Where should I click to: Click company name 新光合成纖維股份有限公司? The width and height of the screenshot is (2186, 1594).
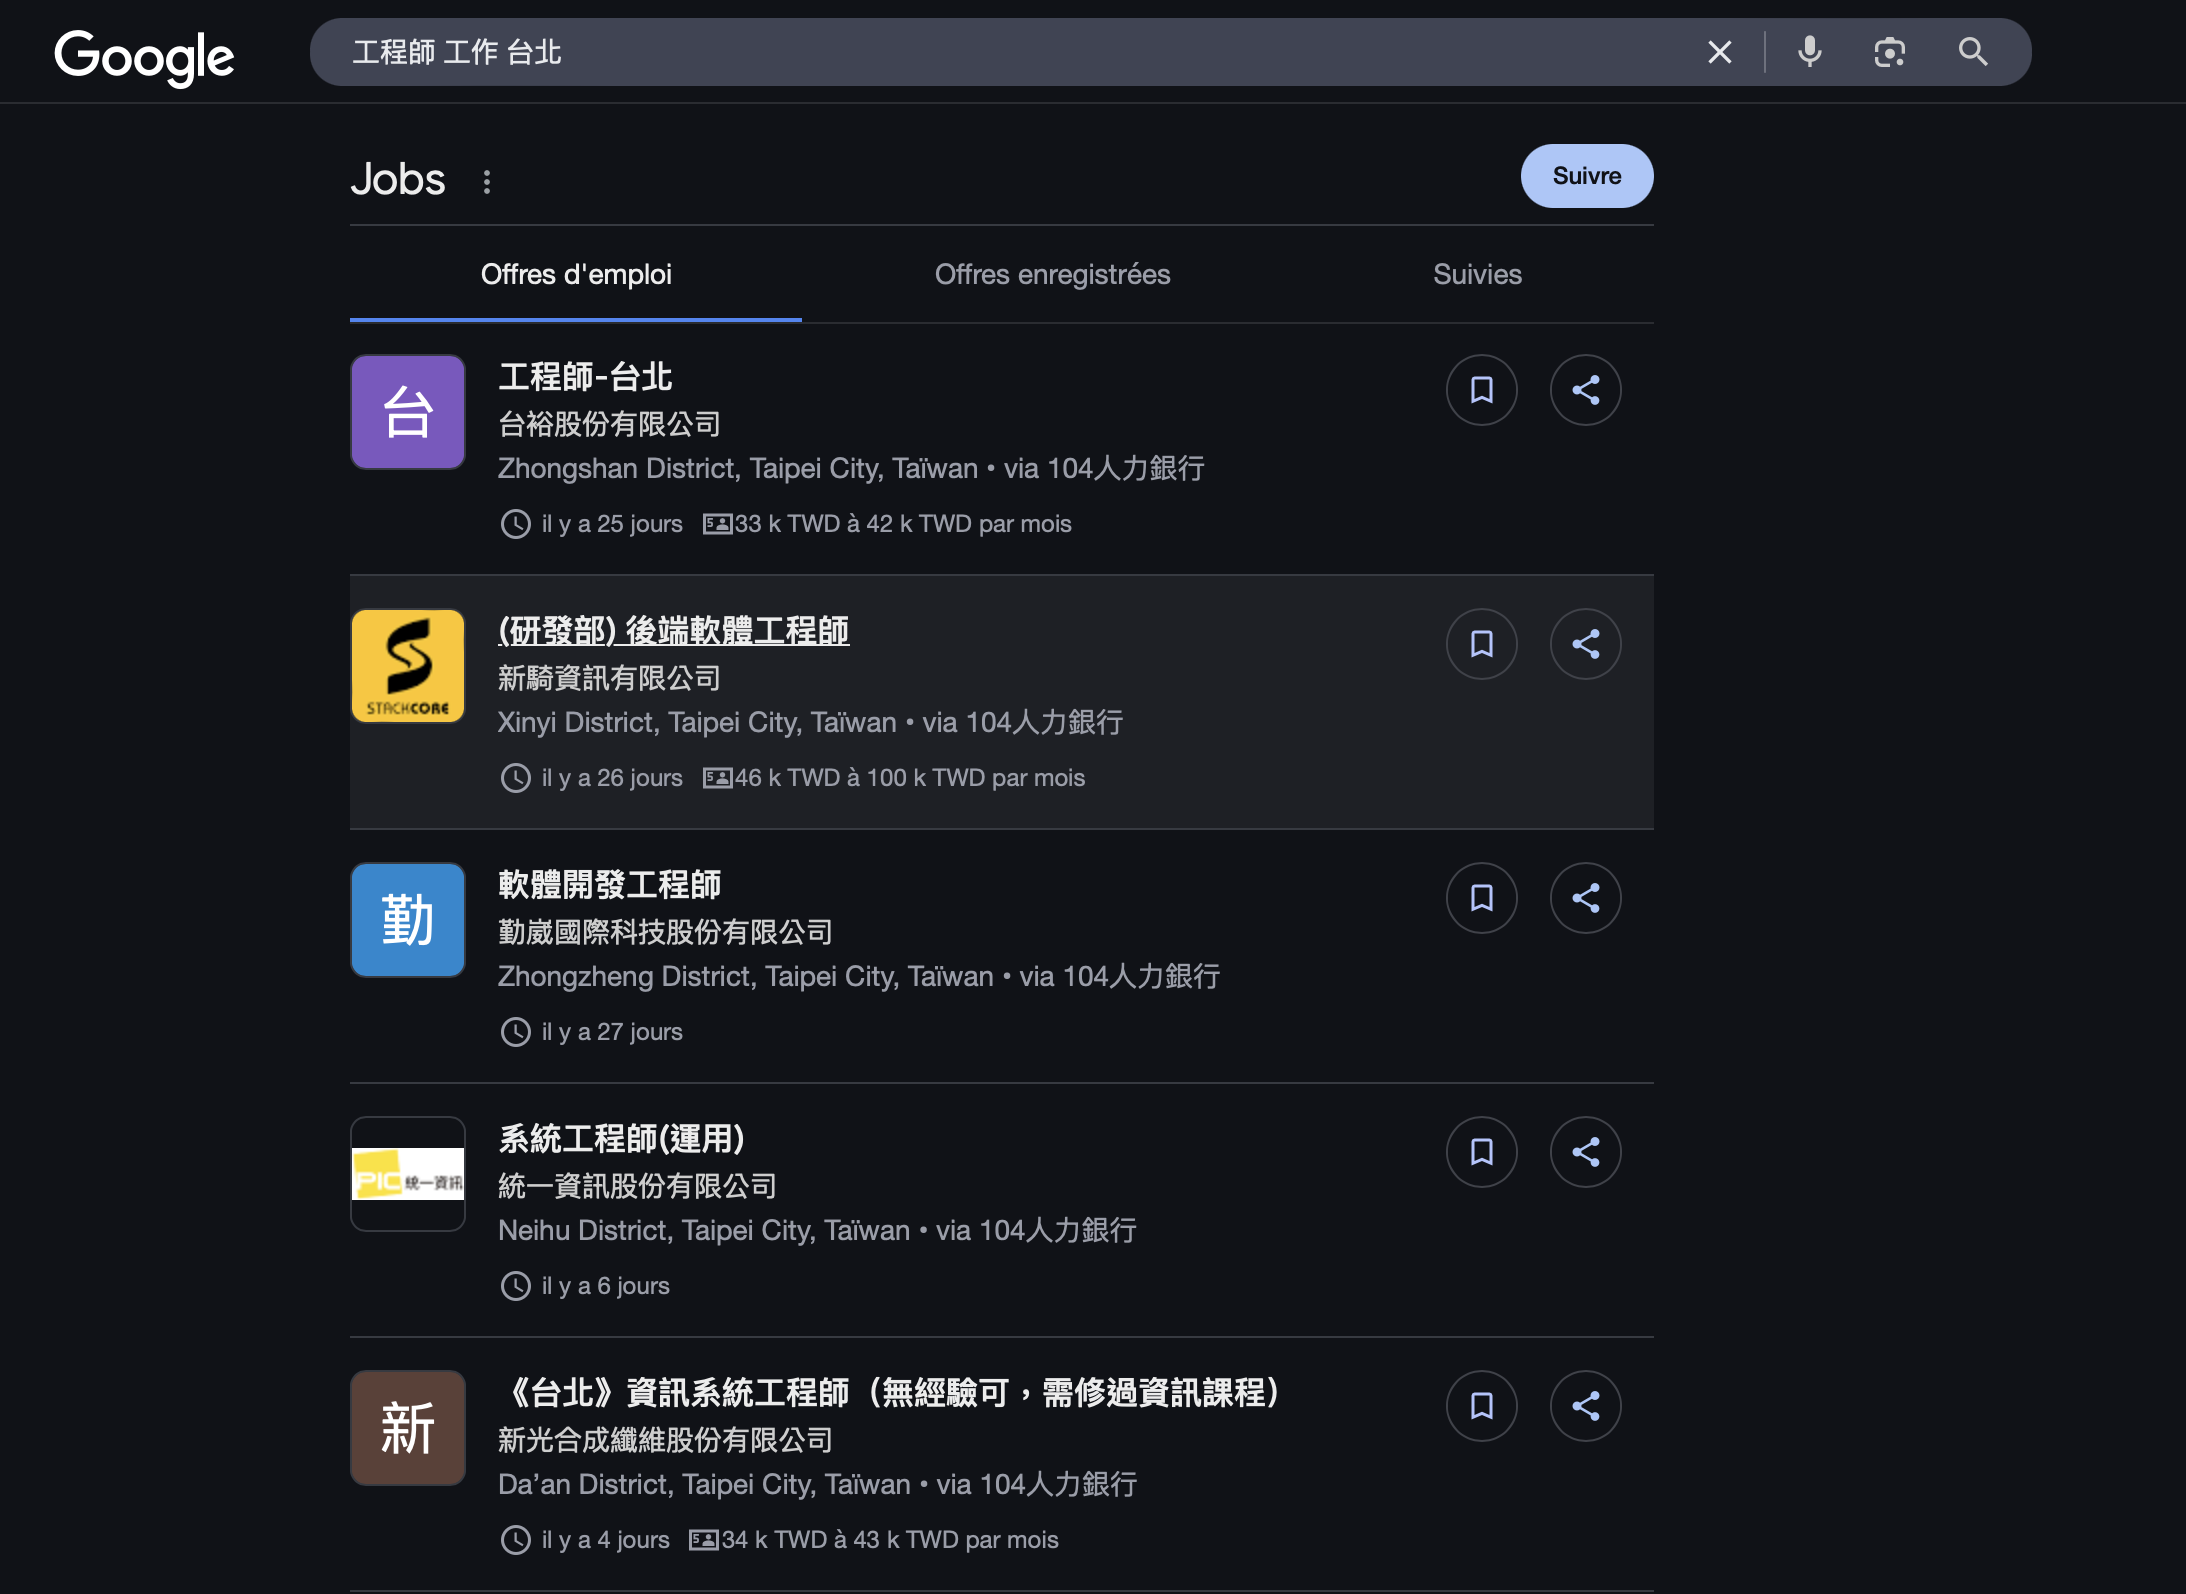[x=665, y=1440]
